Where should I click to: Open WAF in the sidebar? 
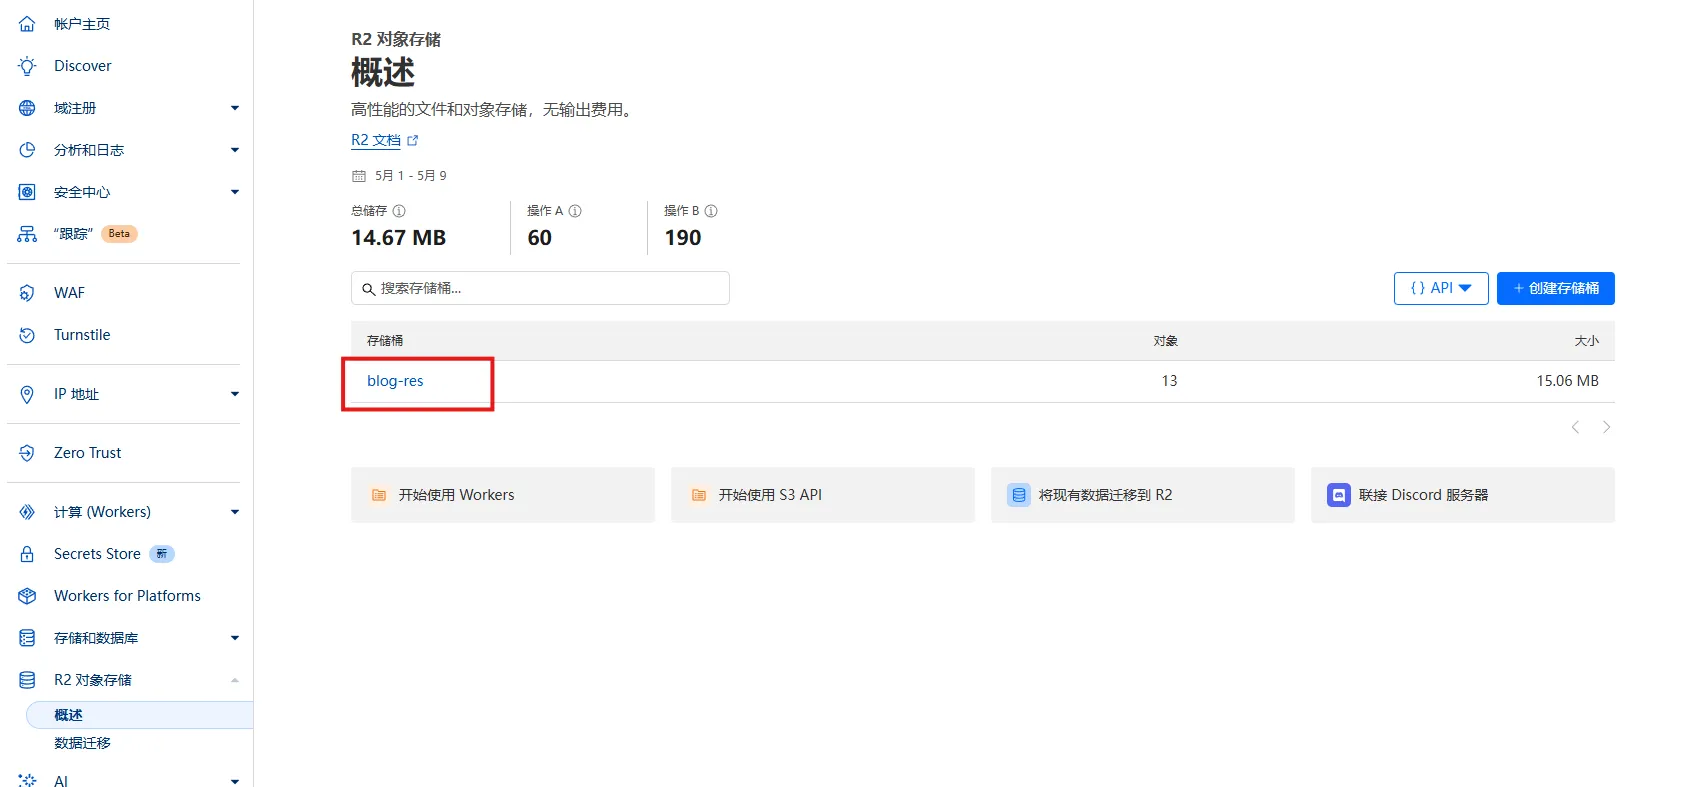(69, 293)
